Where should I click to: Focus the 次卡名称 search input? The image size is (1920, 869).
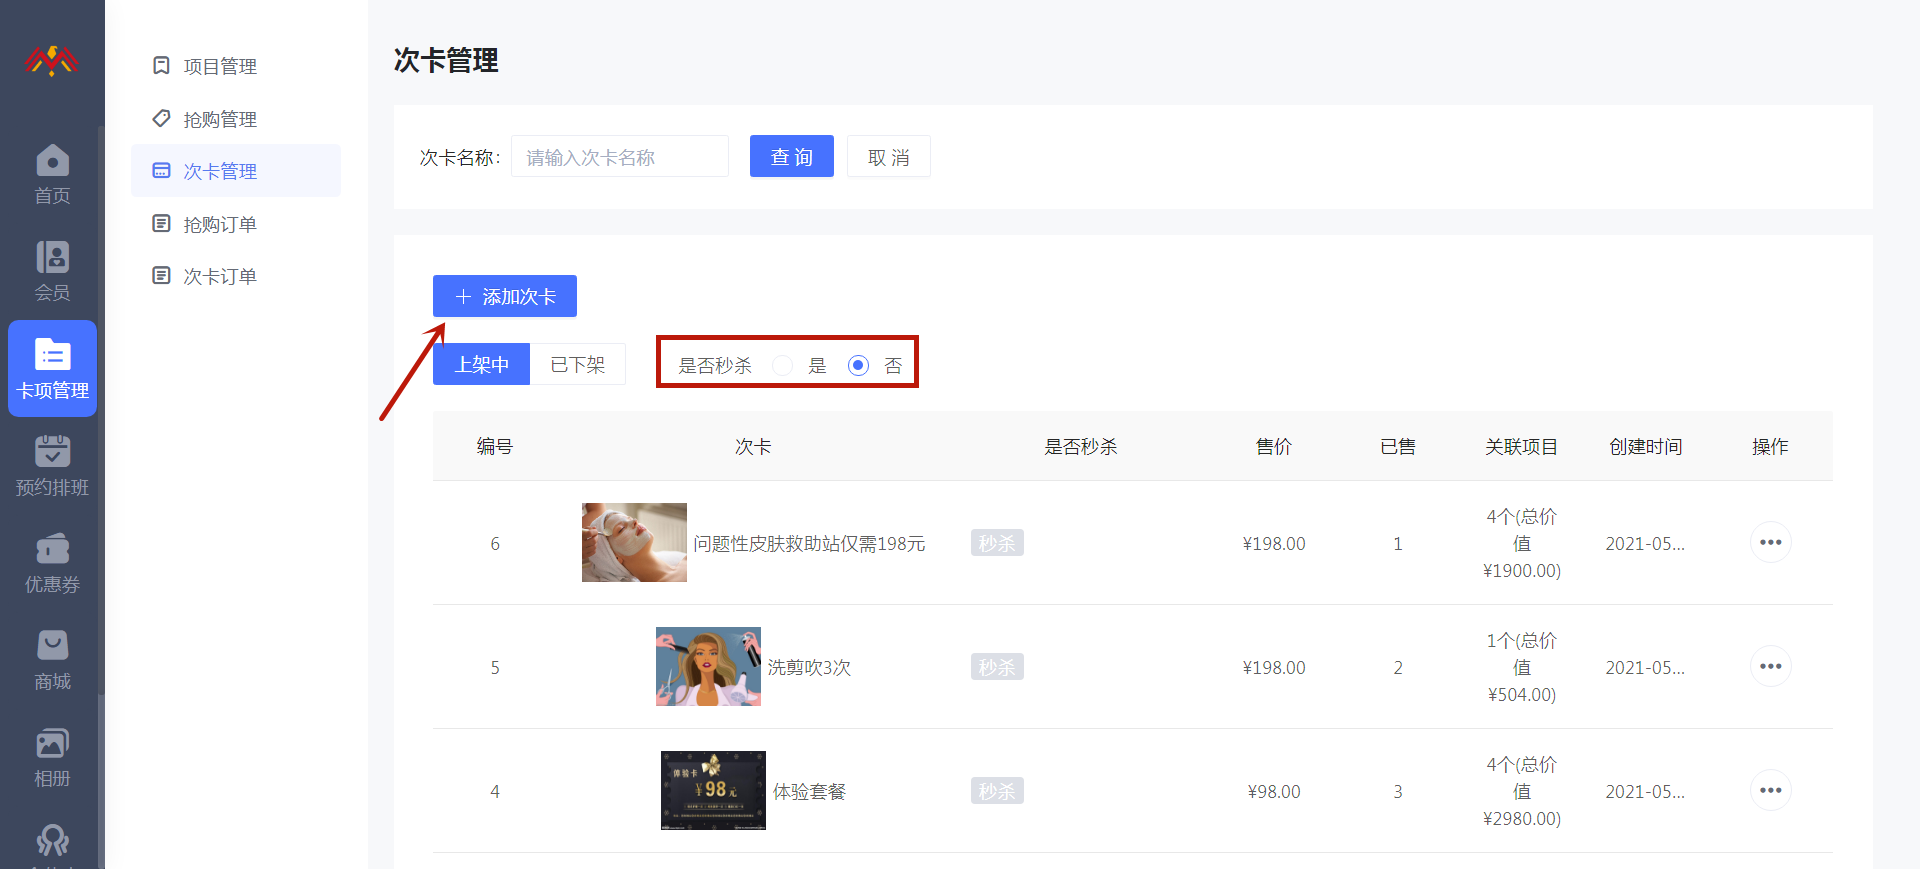point(620,157)
